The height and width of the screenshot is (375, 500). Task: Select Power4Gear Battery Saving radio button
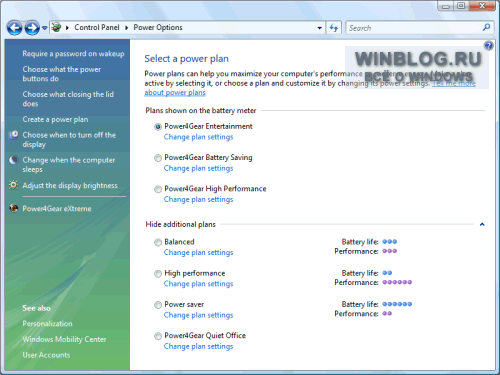click(158, 158)
